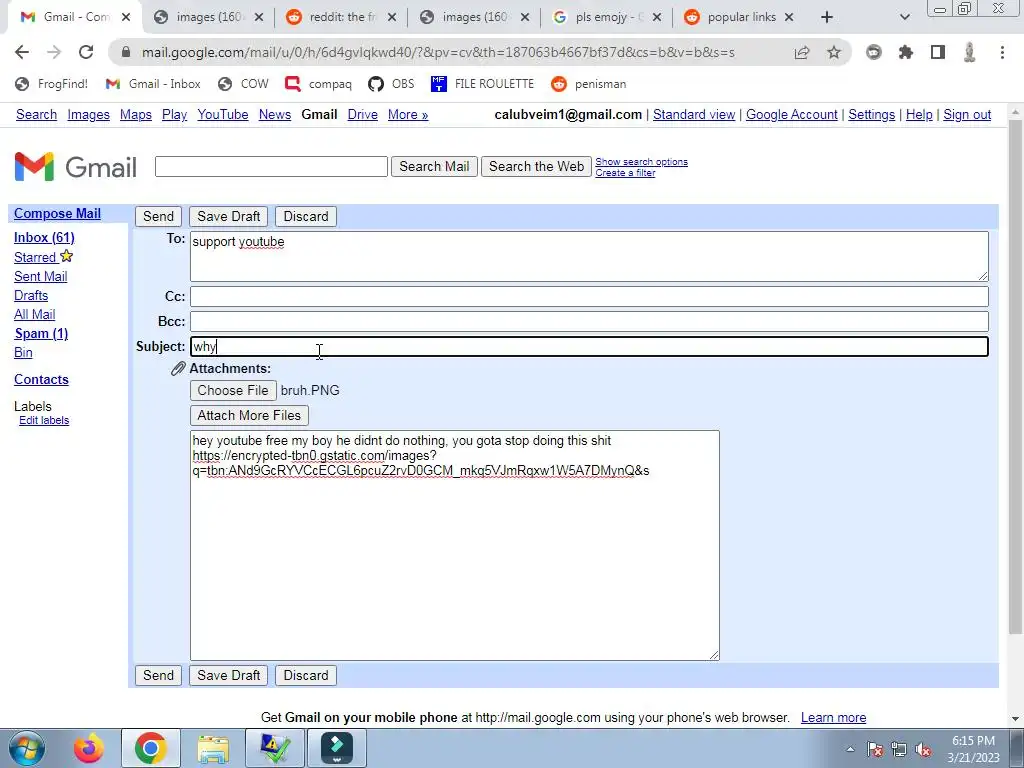Reload the current page

tap(86, 52)
